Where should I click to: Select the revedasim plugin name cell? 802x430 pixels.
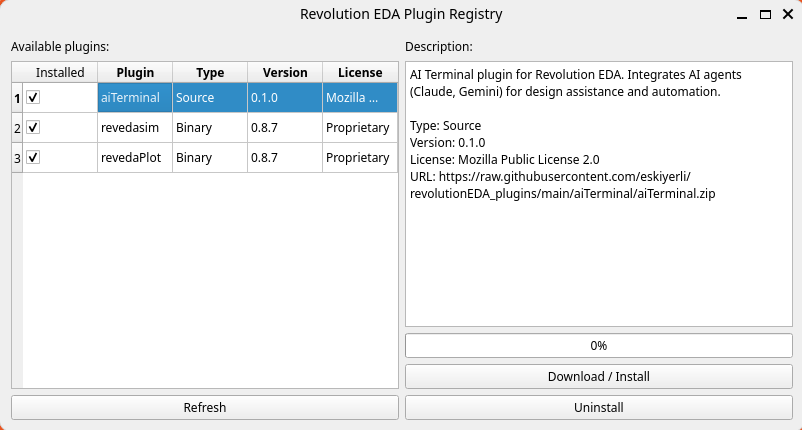(135, 127)
